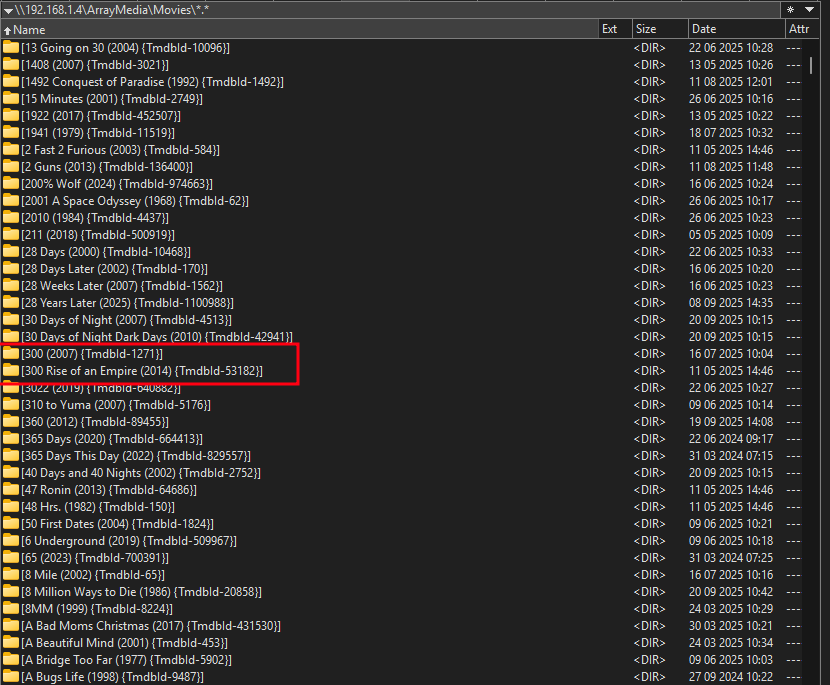Screen dimensions: 830x685
Task: Select folder icon of 2010 (1984)
Action: coord(11,218)
